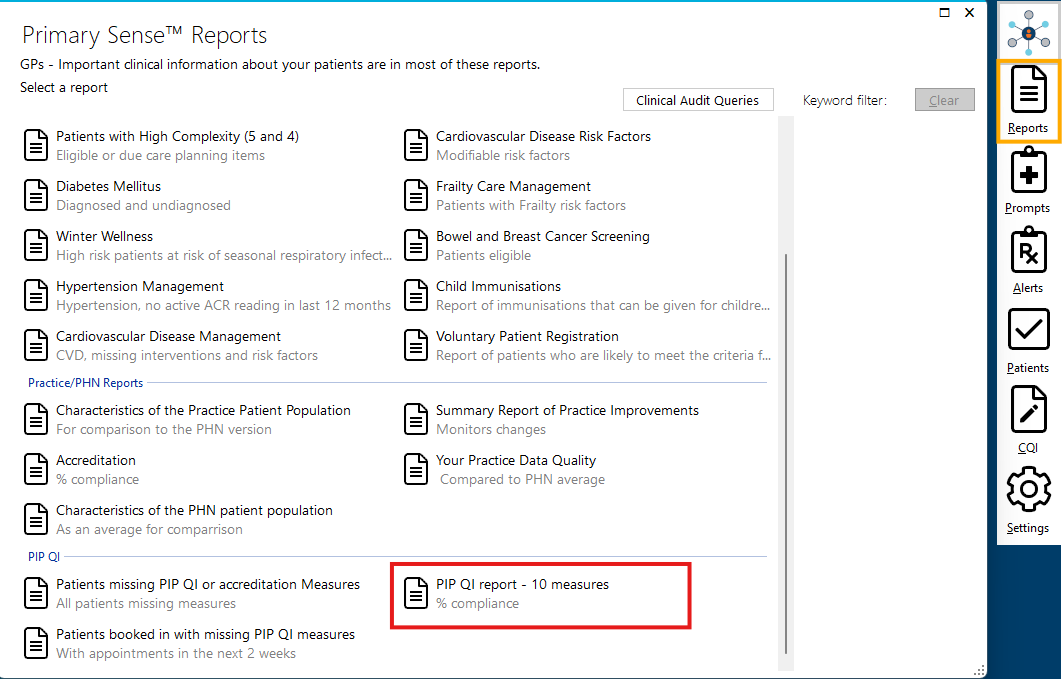Open Characteristics of the PHN patient population
The height and width of the screenshot is (679, 1062).
(194, 511)
